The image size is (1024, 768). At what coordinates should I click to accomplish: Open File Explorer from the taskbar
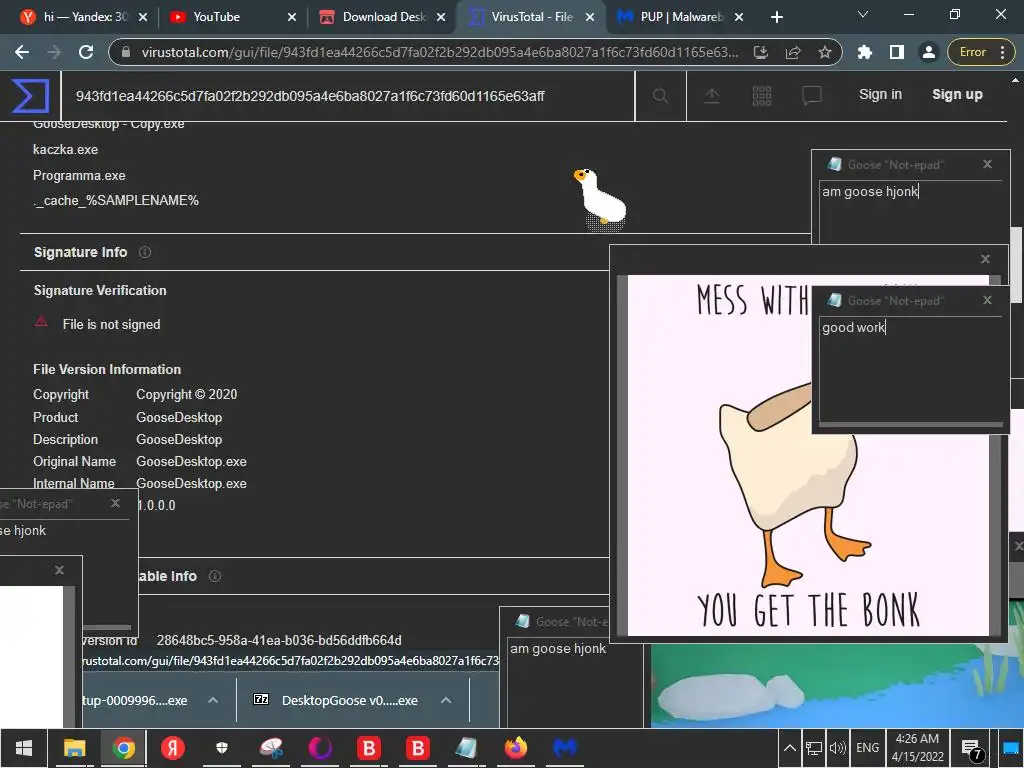(74, 747)
